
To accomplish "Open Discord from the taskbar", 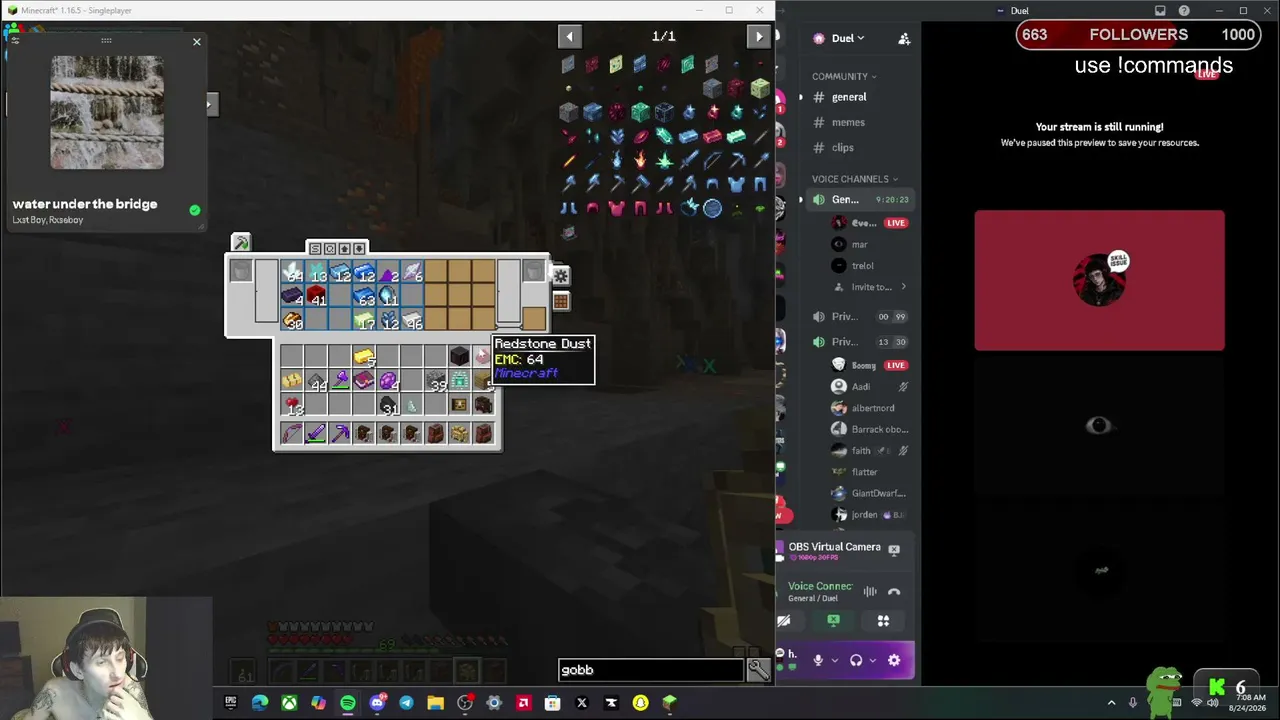I will (377, 703).
